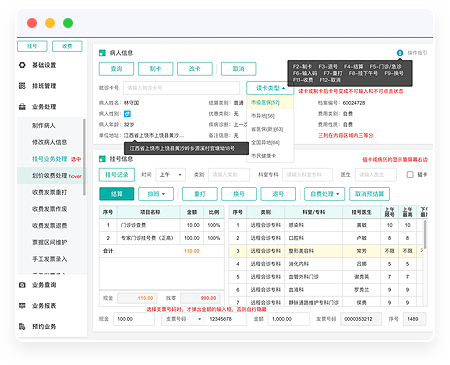Open 收费发票重打 submenu item
This screenshot has height=365, width=450.
click(x=50, y=192)
